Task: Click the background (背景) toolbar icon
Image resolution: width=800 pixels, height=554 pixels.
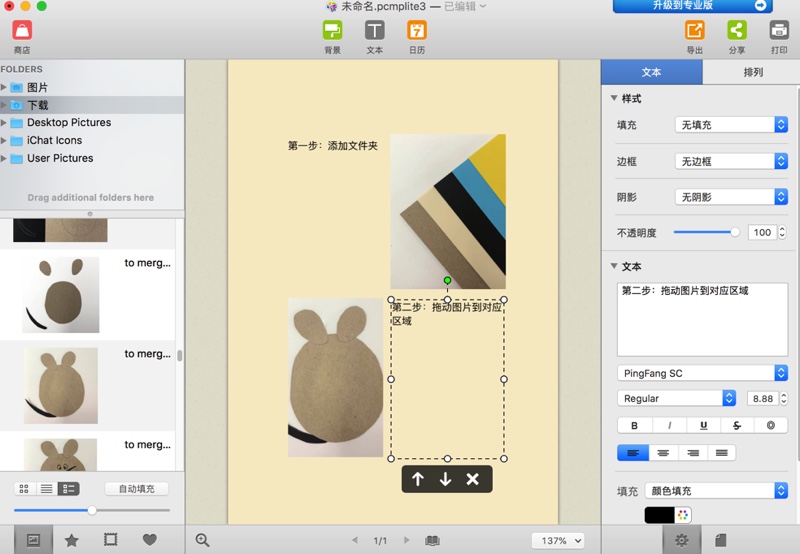Action: point(332,30)
